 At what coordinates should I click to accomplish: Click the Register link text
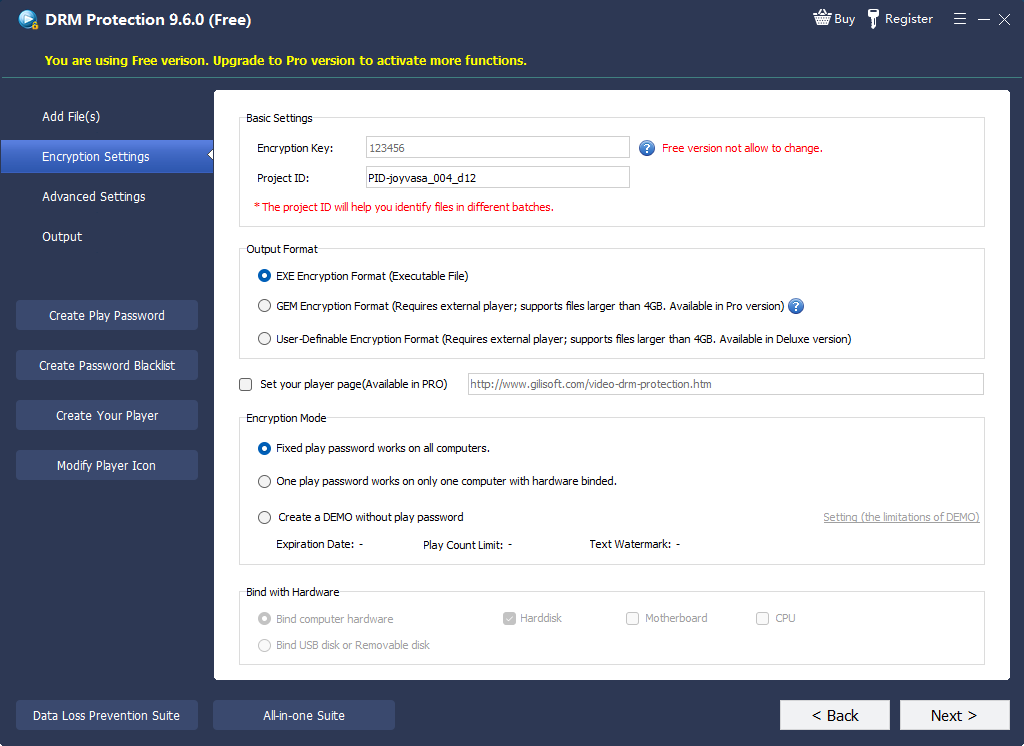coord(908,19)
